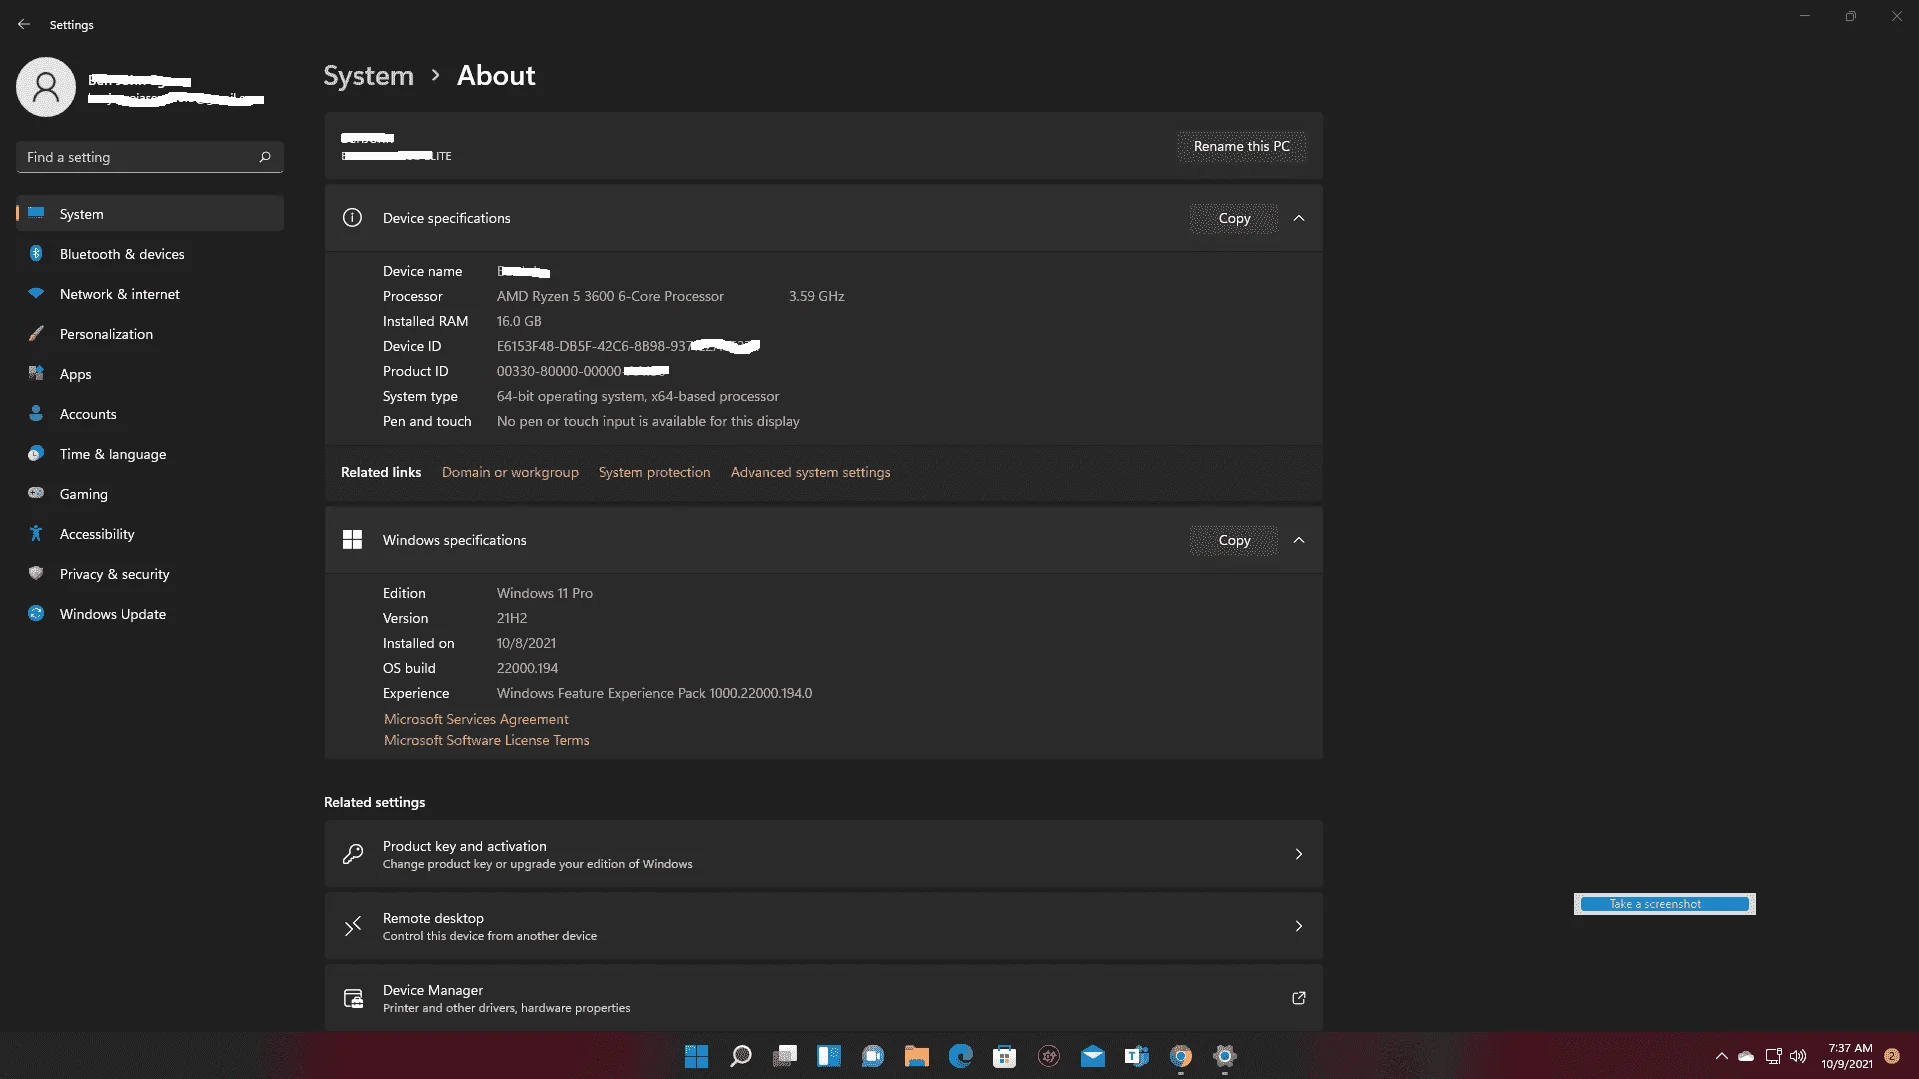Open Microsoft Teams from taskbar
This screenshot has width=1919, height=1079.
tap(1137, 1056)
